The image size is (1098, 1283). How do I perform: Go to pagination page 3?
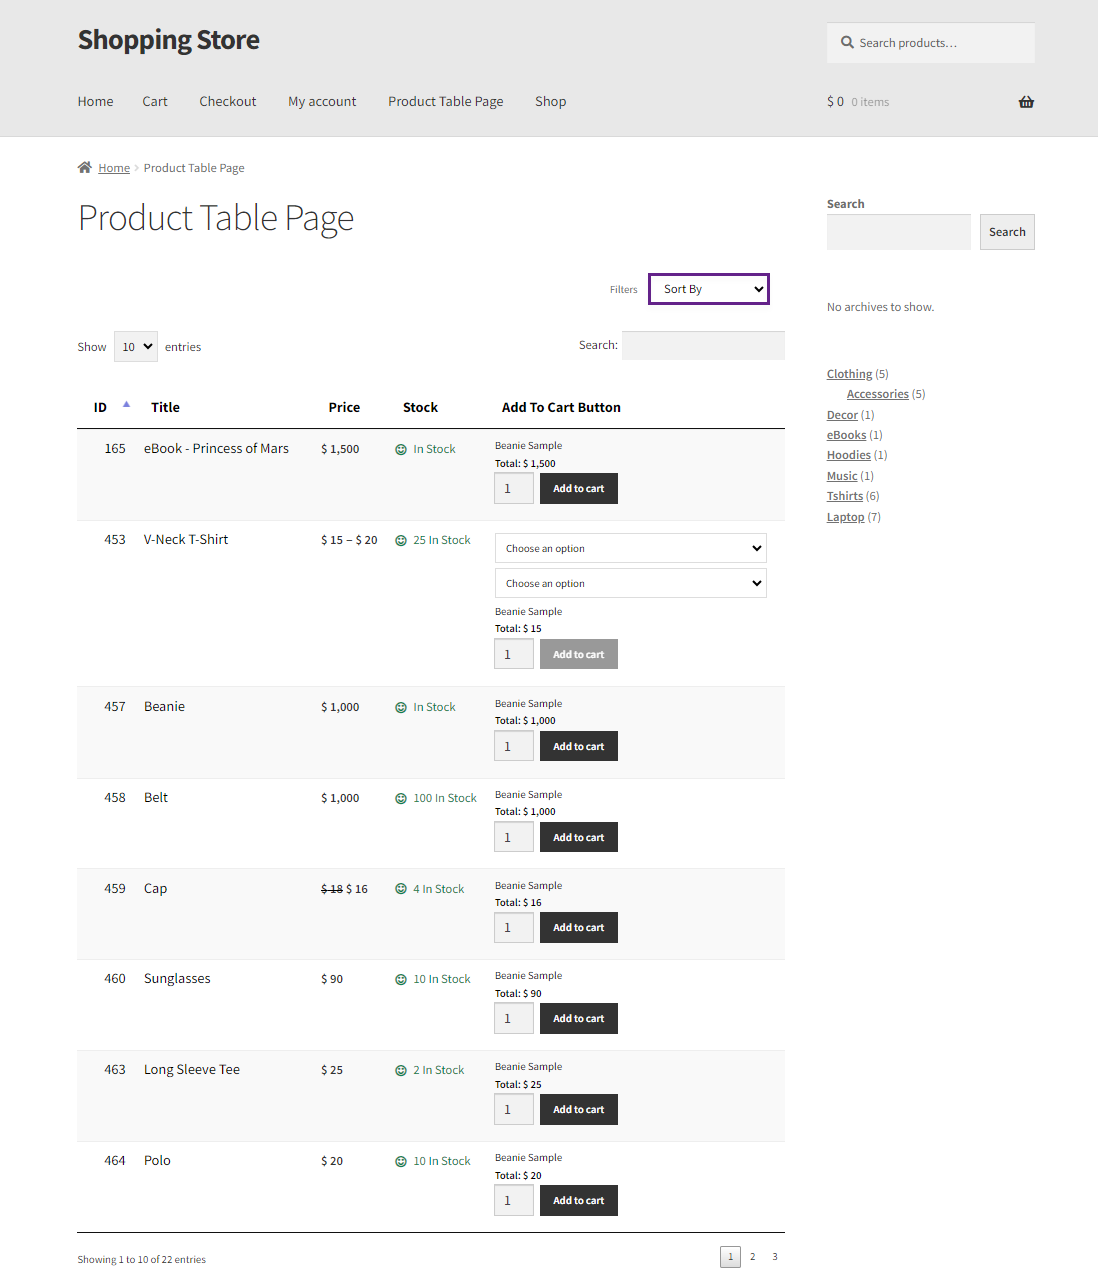click(775, 1257)
